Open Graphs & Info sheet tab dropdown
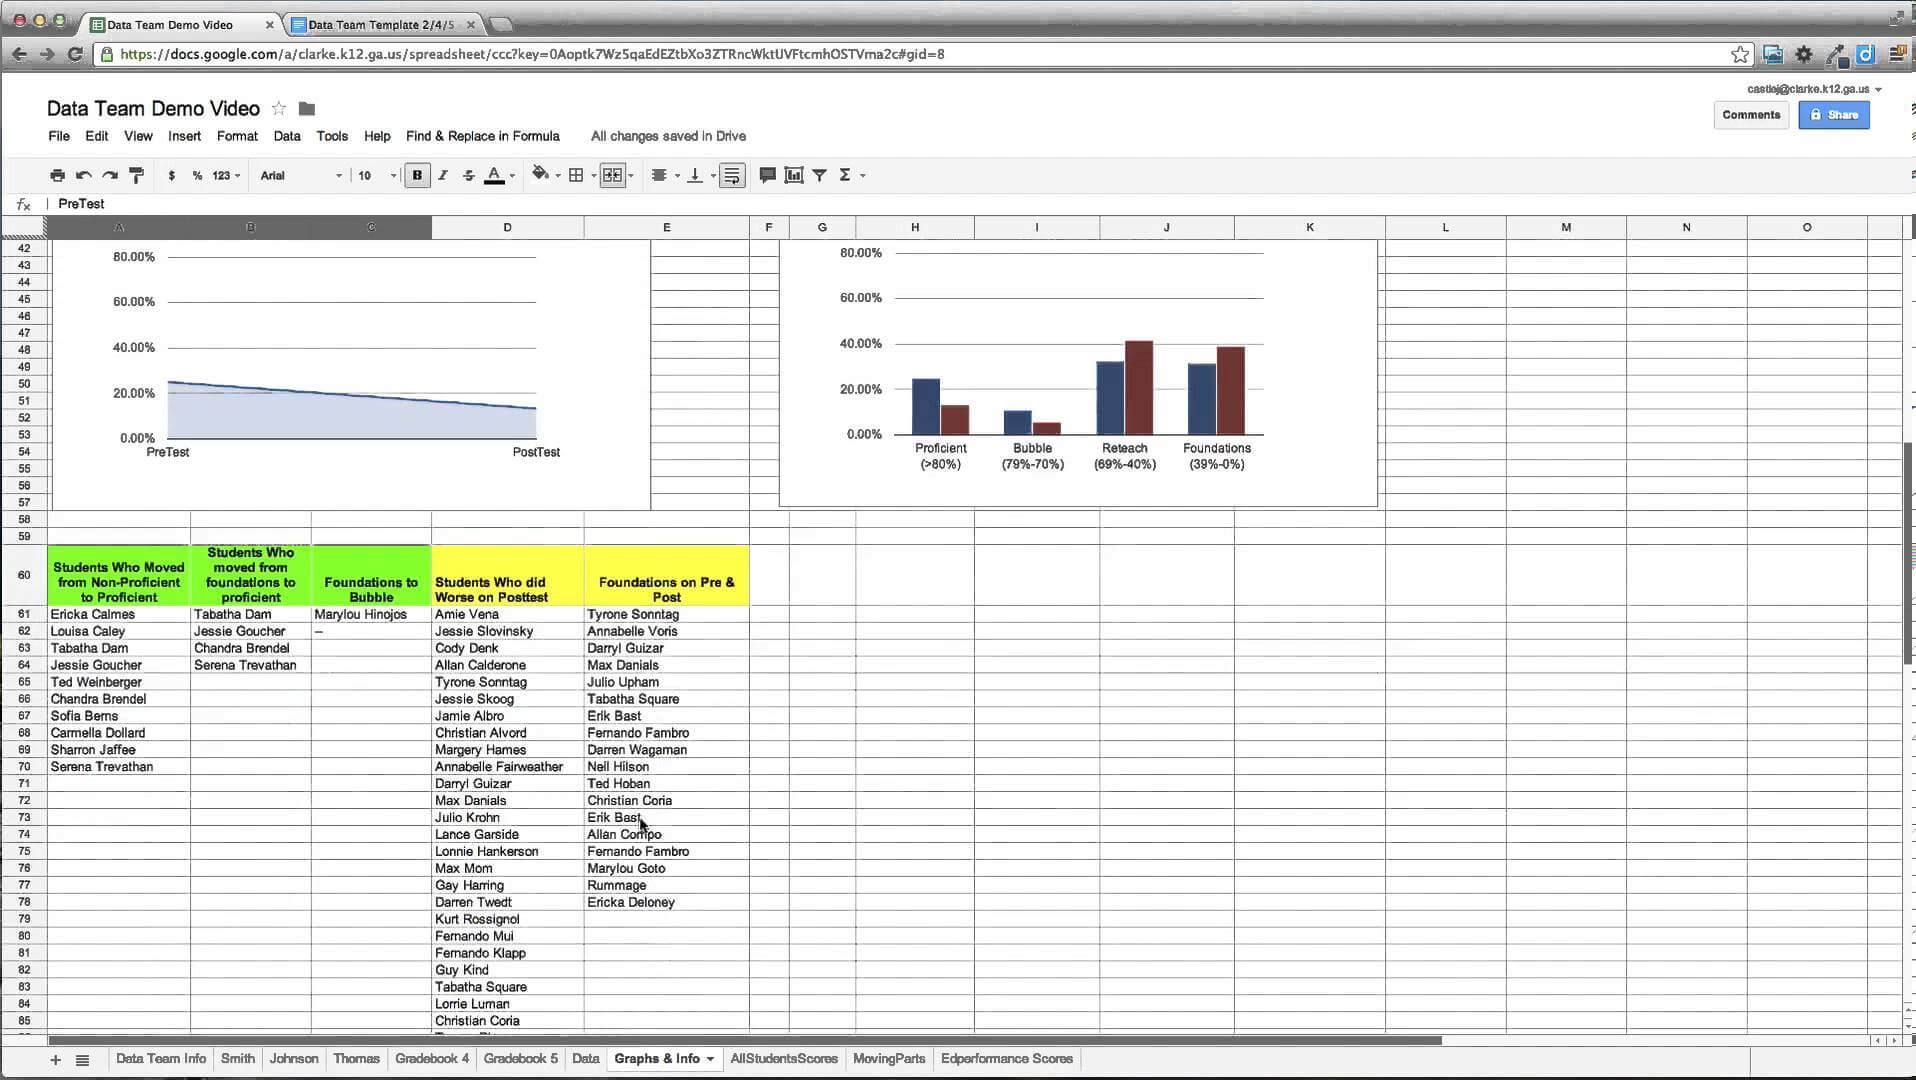The image size is (1916, 1080). pyautogui.click(x=710, y=1059)
